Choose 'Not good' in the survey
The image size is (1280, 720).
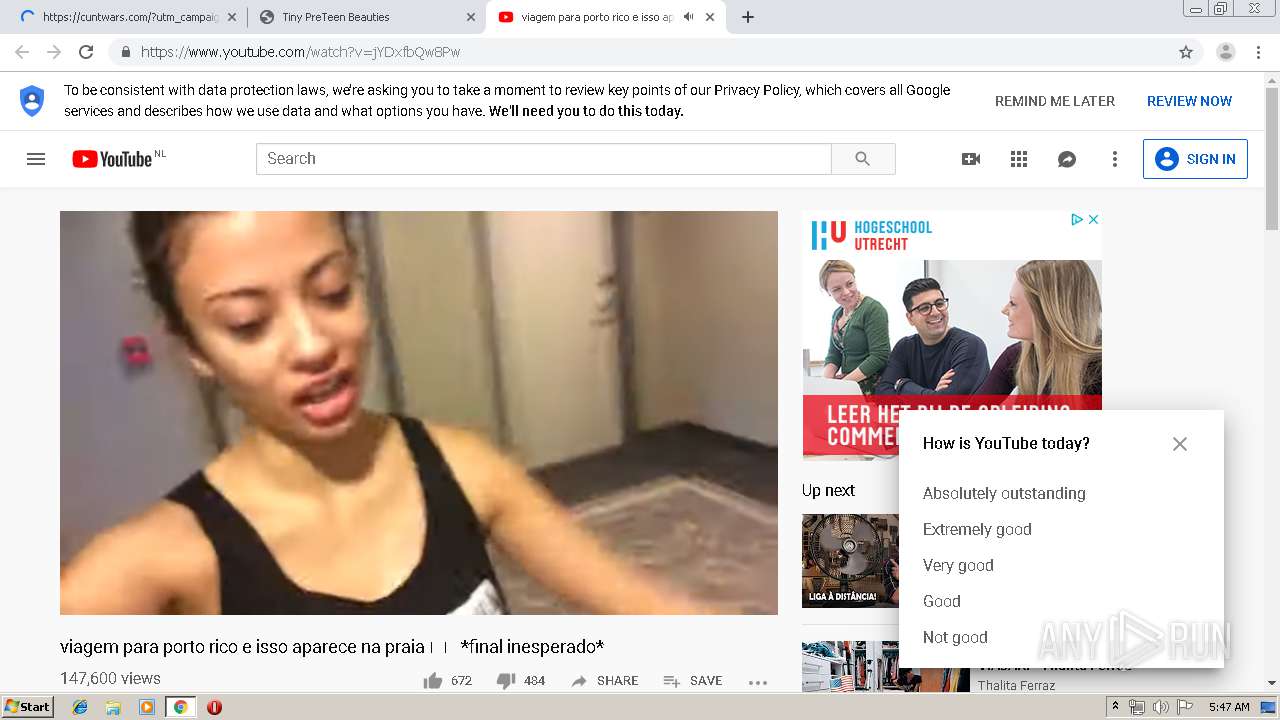pyautogui.click(x=955, y=637)
